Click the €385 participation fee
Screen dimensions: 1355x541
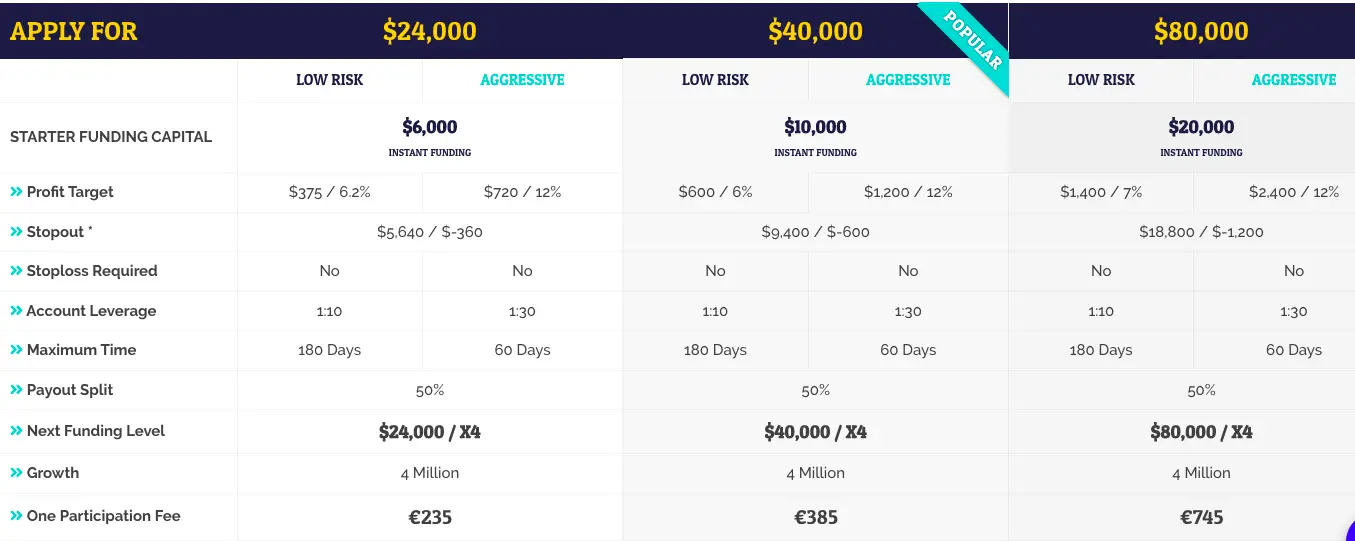[816, 517]
